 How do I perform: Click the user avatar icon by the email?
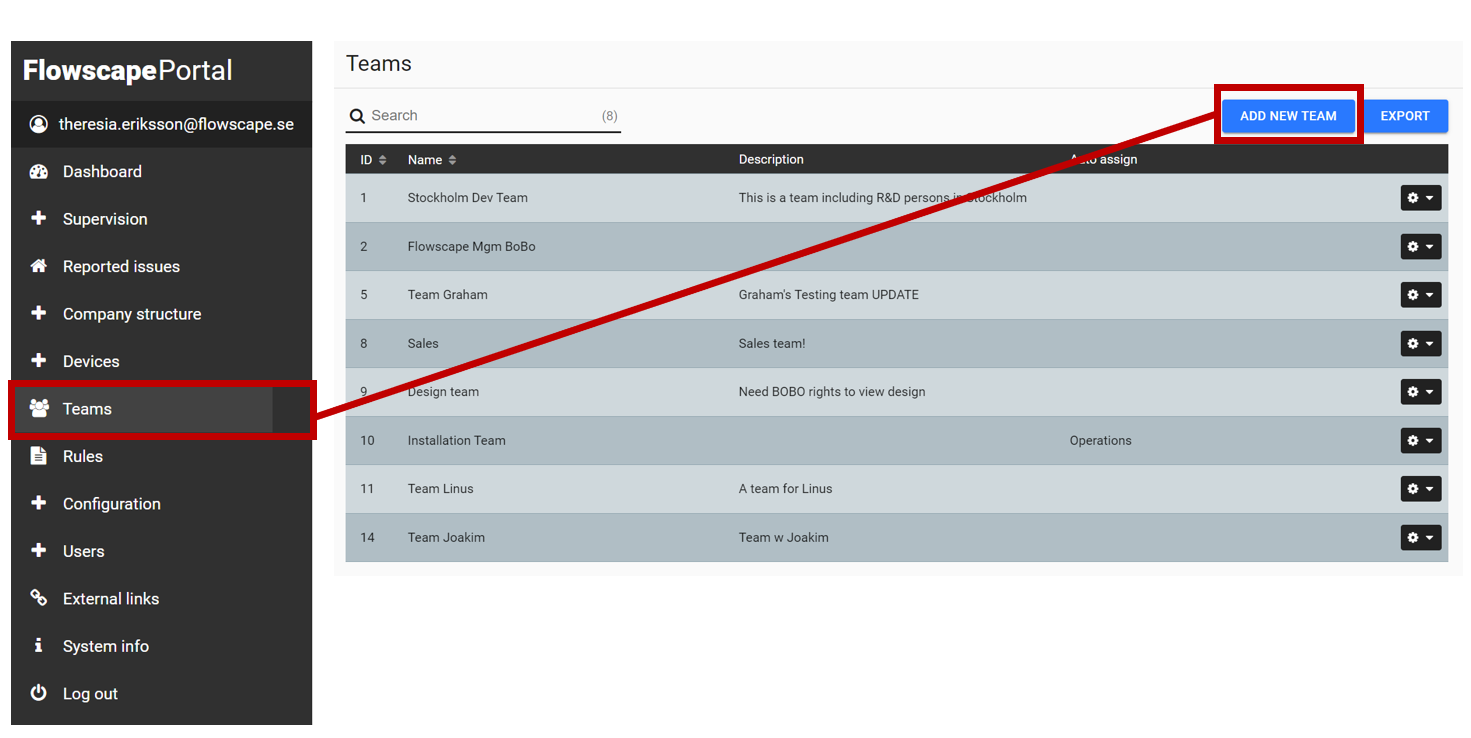39,124
